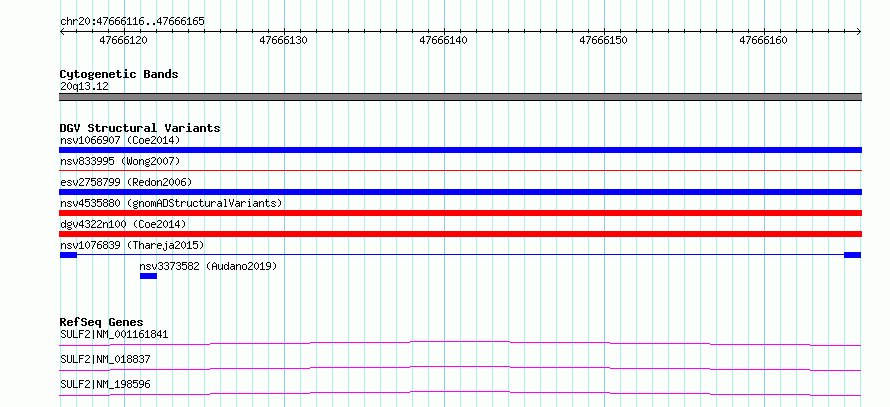
Task: Click the esv2758799 (Redon2006) label
Action: click(126, 182)
